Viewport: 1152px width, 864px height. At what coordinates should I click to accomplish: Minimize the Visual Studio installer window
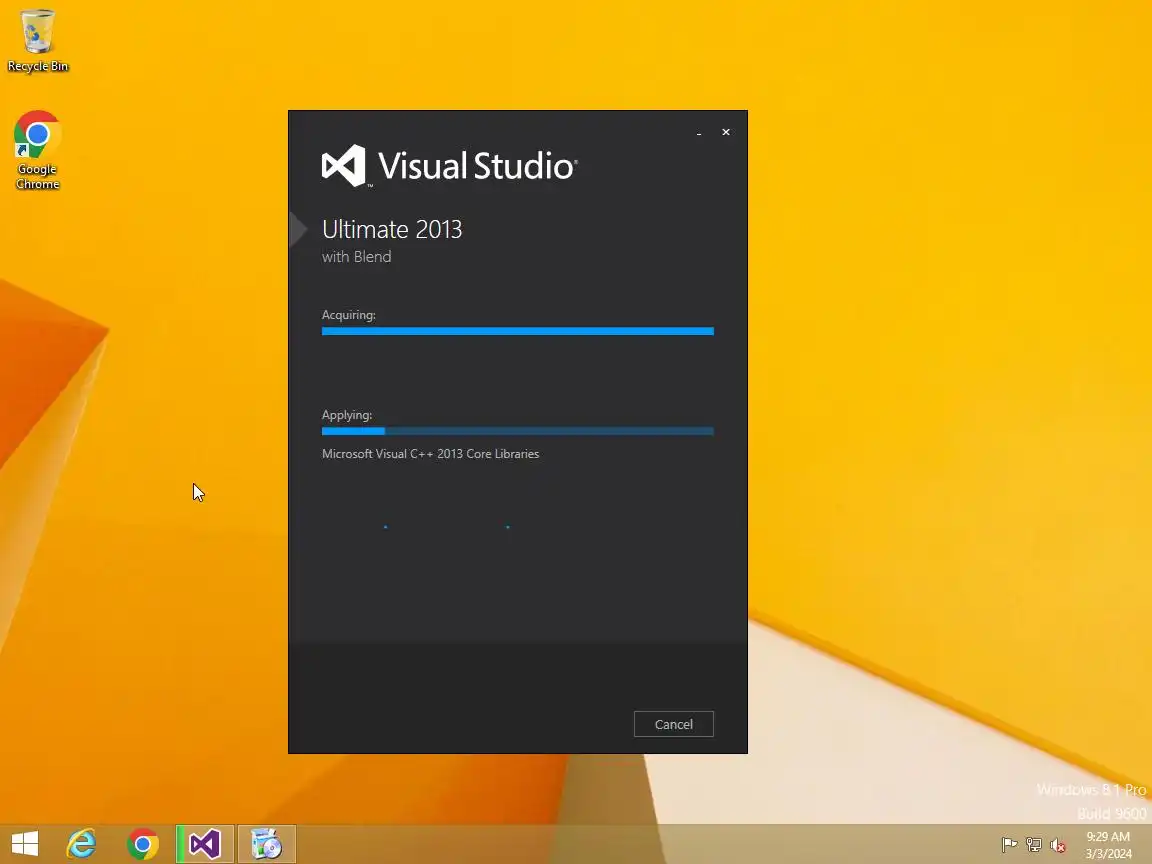pos(699,133)
